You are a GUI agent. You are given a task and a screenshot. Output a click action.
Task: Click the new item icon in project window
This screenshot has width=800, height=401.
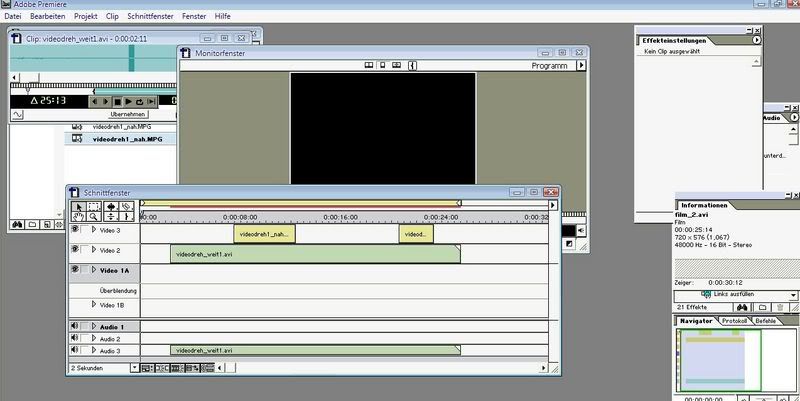click(x=46, y=224)
